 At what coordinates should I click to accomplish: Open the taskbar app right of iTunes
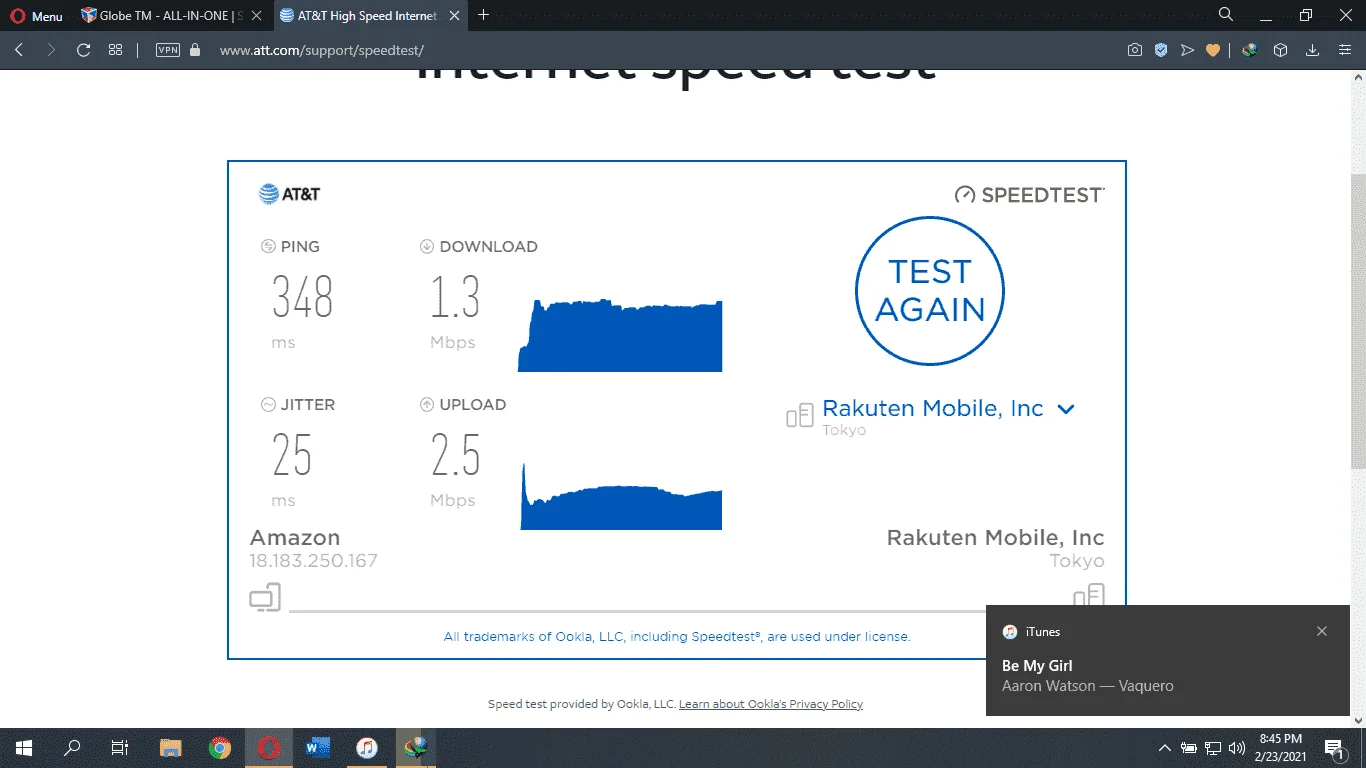415,748
